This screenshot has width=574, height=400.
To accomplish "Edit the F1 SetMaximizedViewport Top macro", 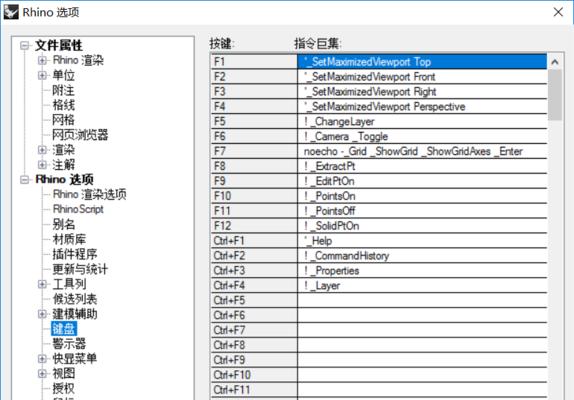I will (422, 61).
